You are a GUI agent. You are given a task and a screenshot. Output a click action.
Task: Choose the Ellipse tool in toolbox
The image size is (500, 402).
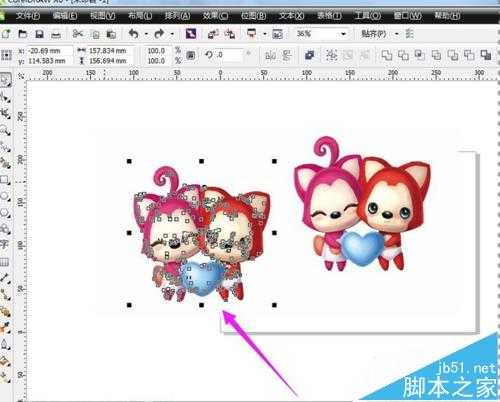point(5,196)
